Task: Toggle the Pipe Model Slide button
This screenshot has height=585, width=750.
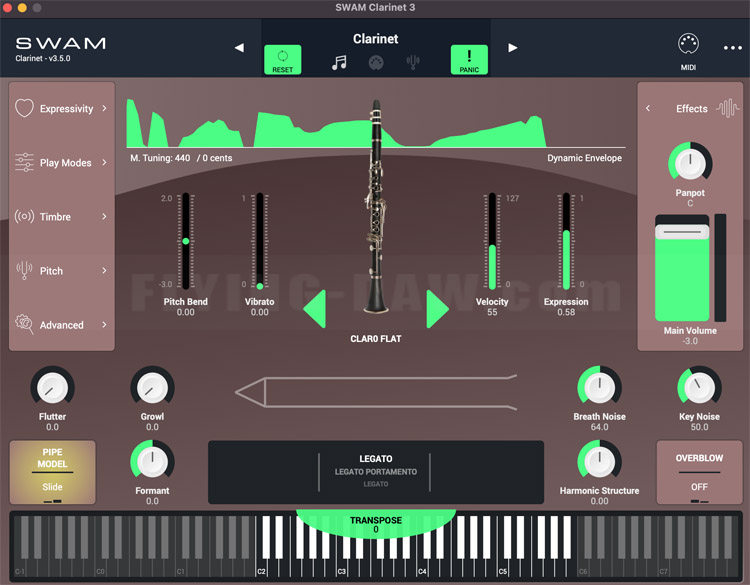Action: click(53, 473)
